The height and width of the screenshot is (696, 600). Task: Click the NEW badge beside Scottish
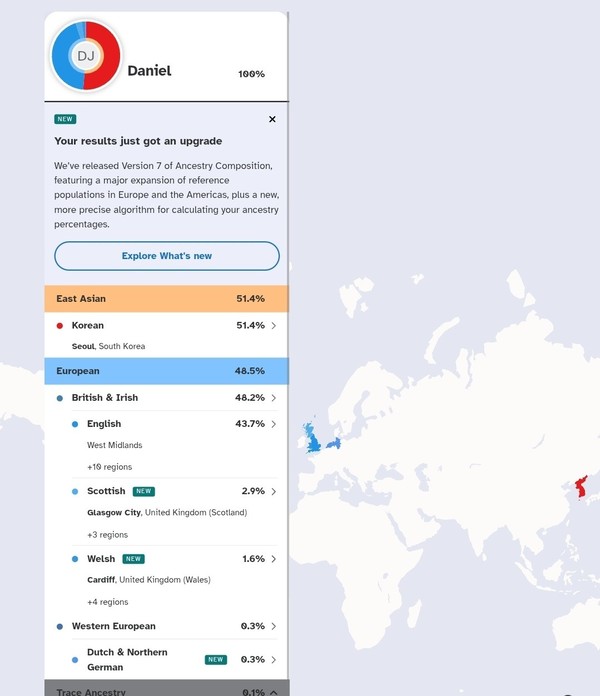point(144,492)
